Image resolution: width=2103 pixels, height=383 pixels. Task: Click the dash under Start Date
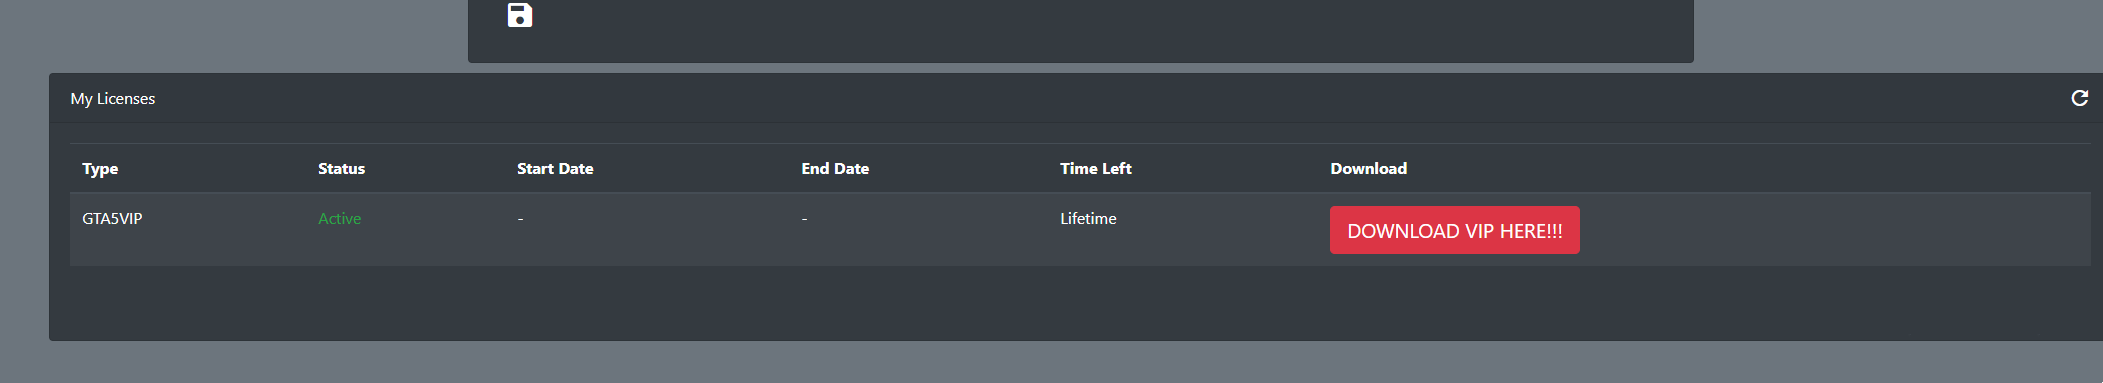[520, 219]
